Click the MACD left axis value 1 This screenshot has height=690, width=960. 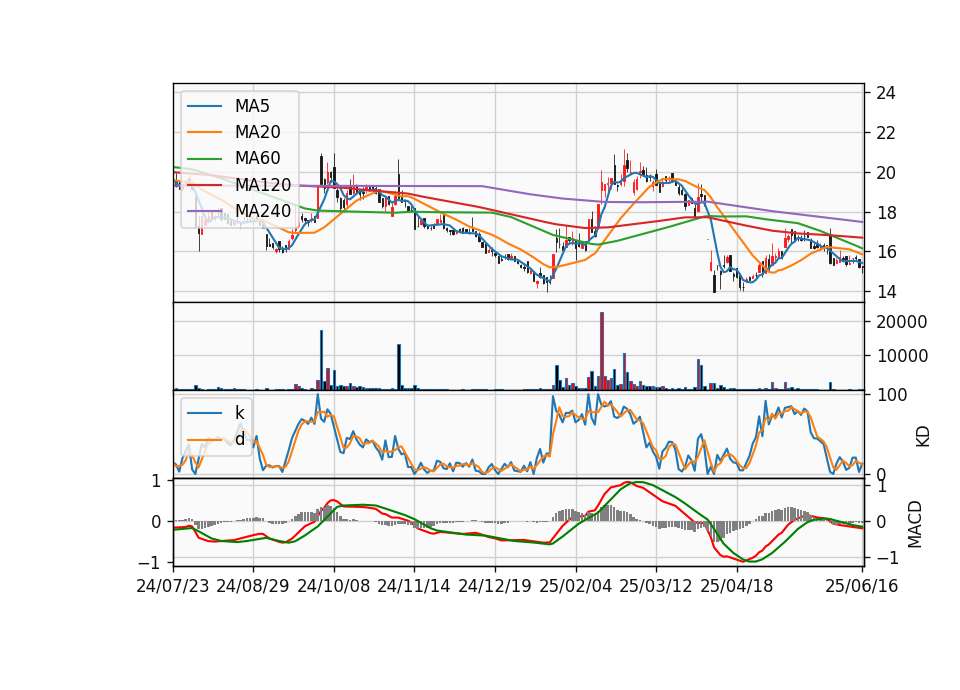156,481
